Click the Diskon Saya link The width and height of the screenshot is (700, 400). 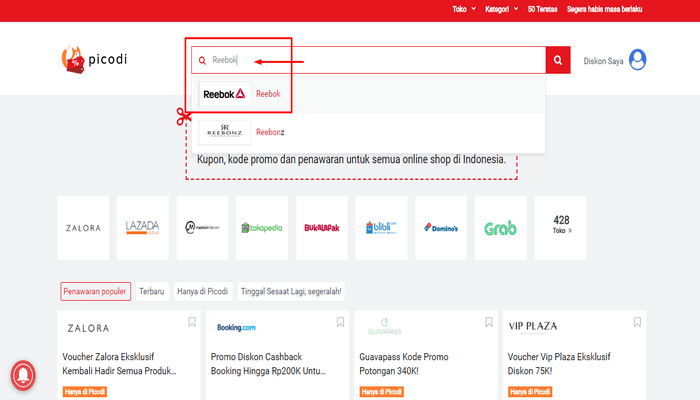603,61
